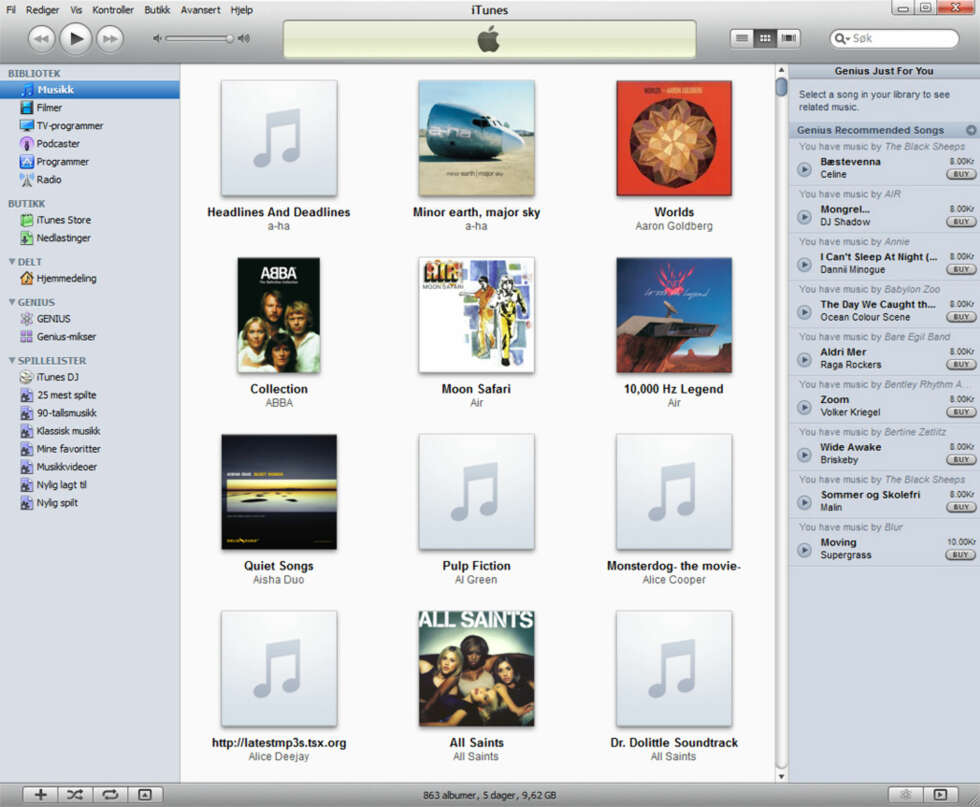Collapse the SPILLELISTER section

[x=12, y=360]
